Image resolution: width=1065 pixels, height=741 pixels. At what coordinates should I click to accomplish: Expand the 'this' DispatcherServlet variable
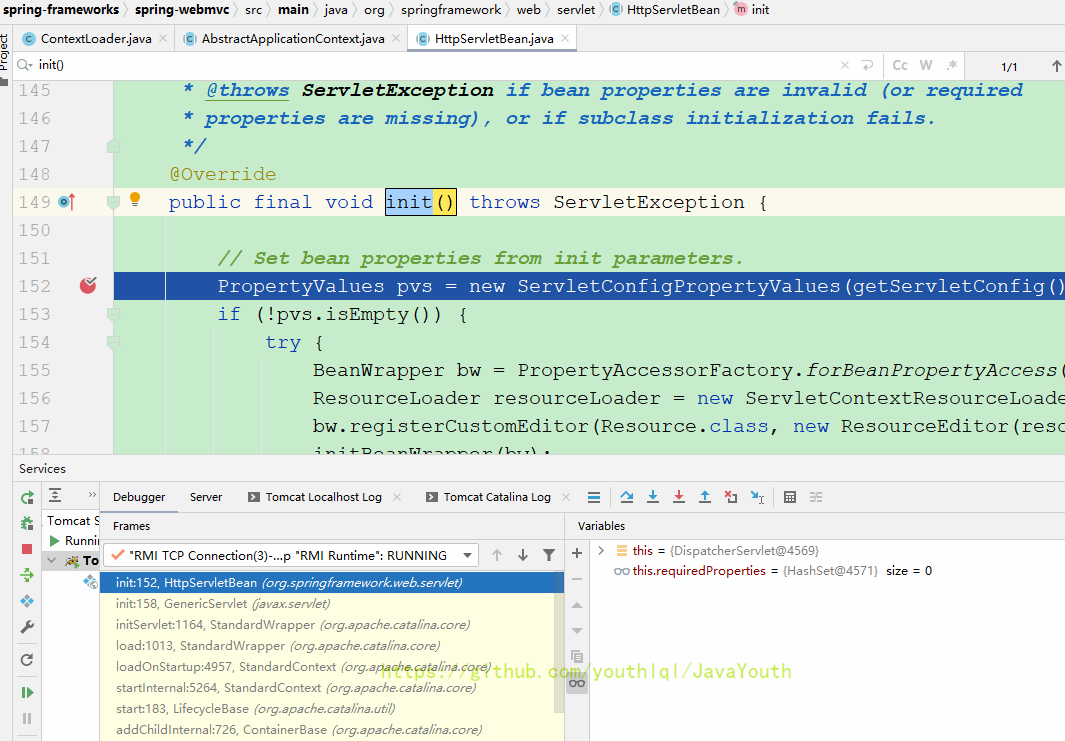pyautogui.click(x=601, y=550)
